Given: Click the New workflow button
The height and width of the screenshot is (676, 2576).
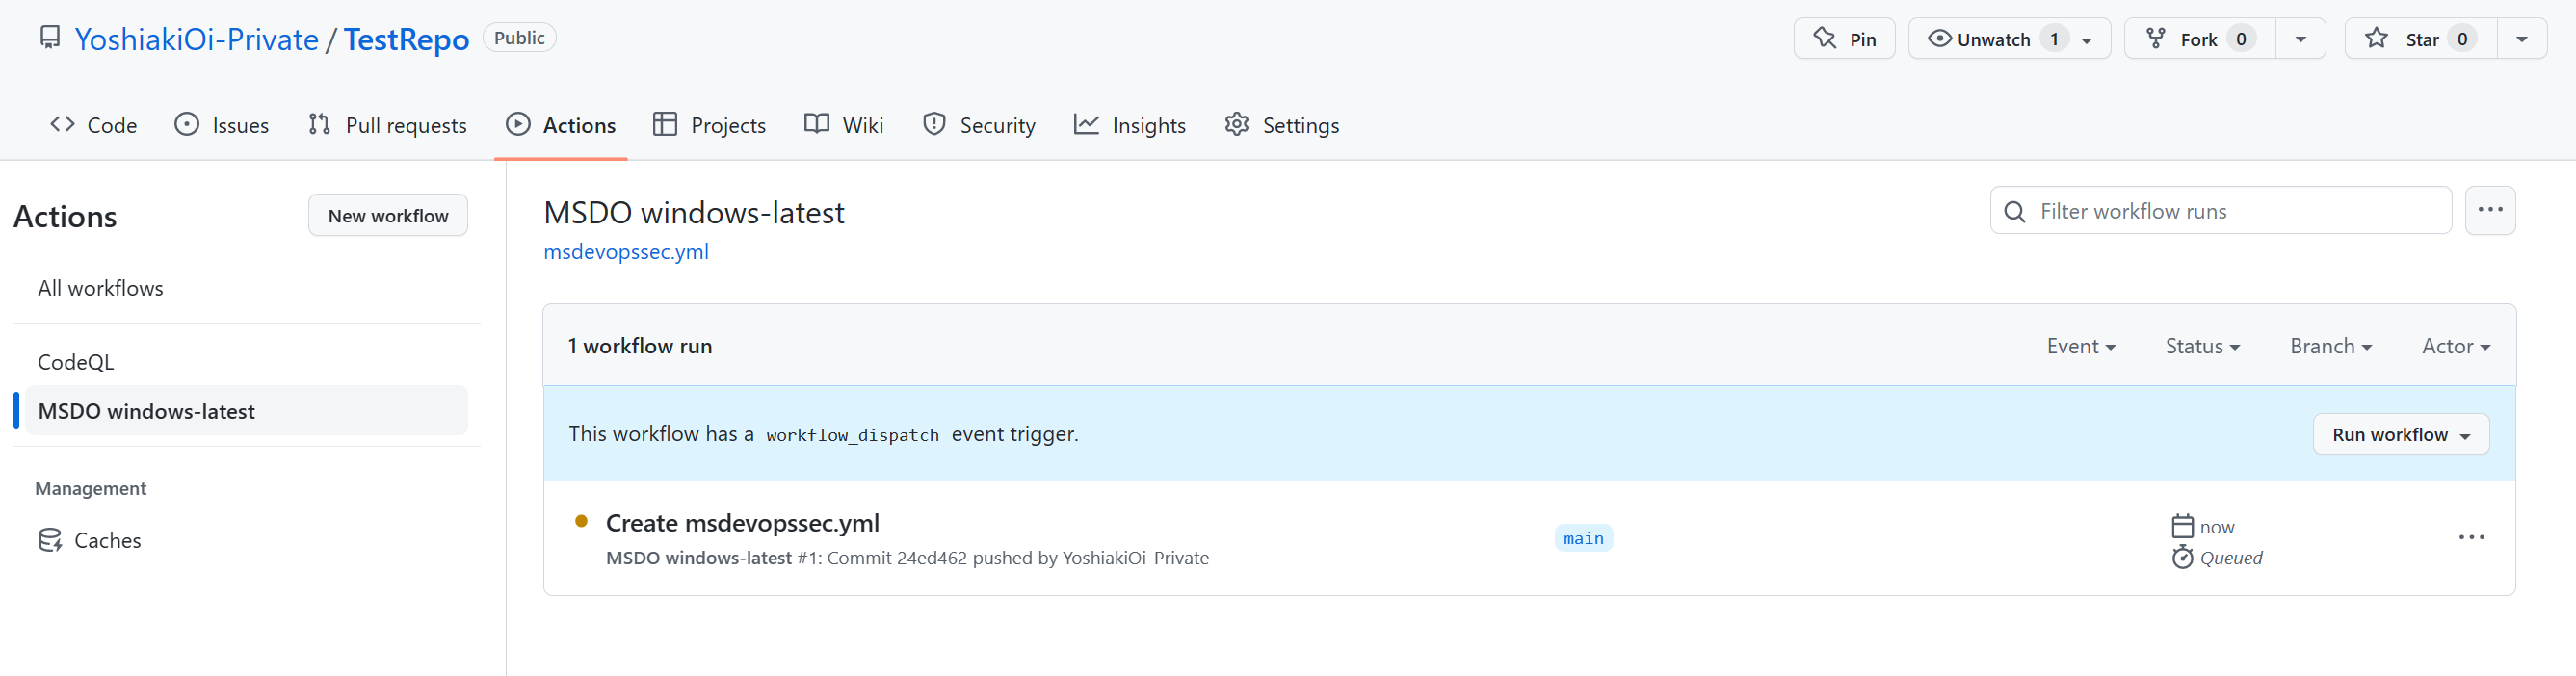Looking at the screenshot, I should 388,214.
